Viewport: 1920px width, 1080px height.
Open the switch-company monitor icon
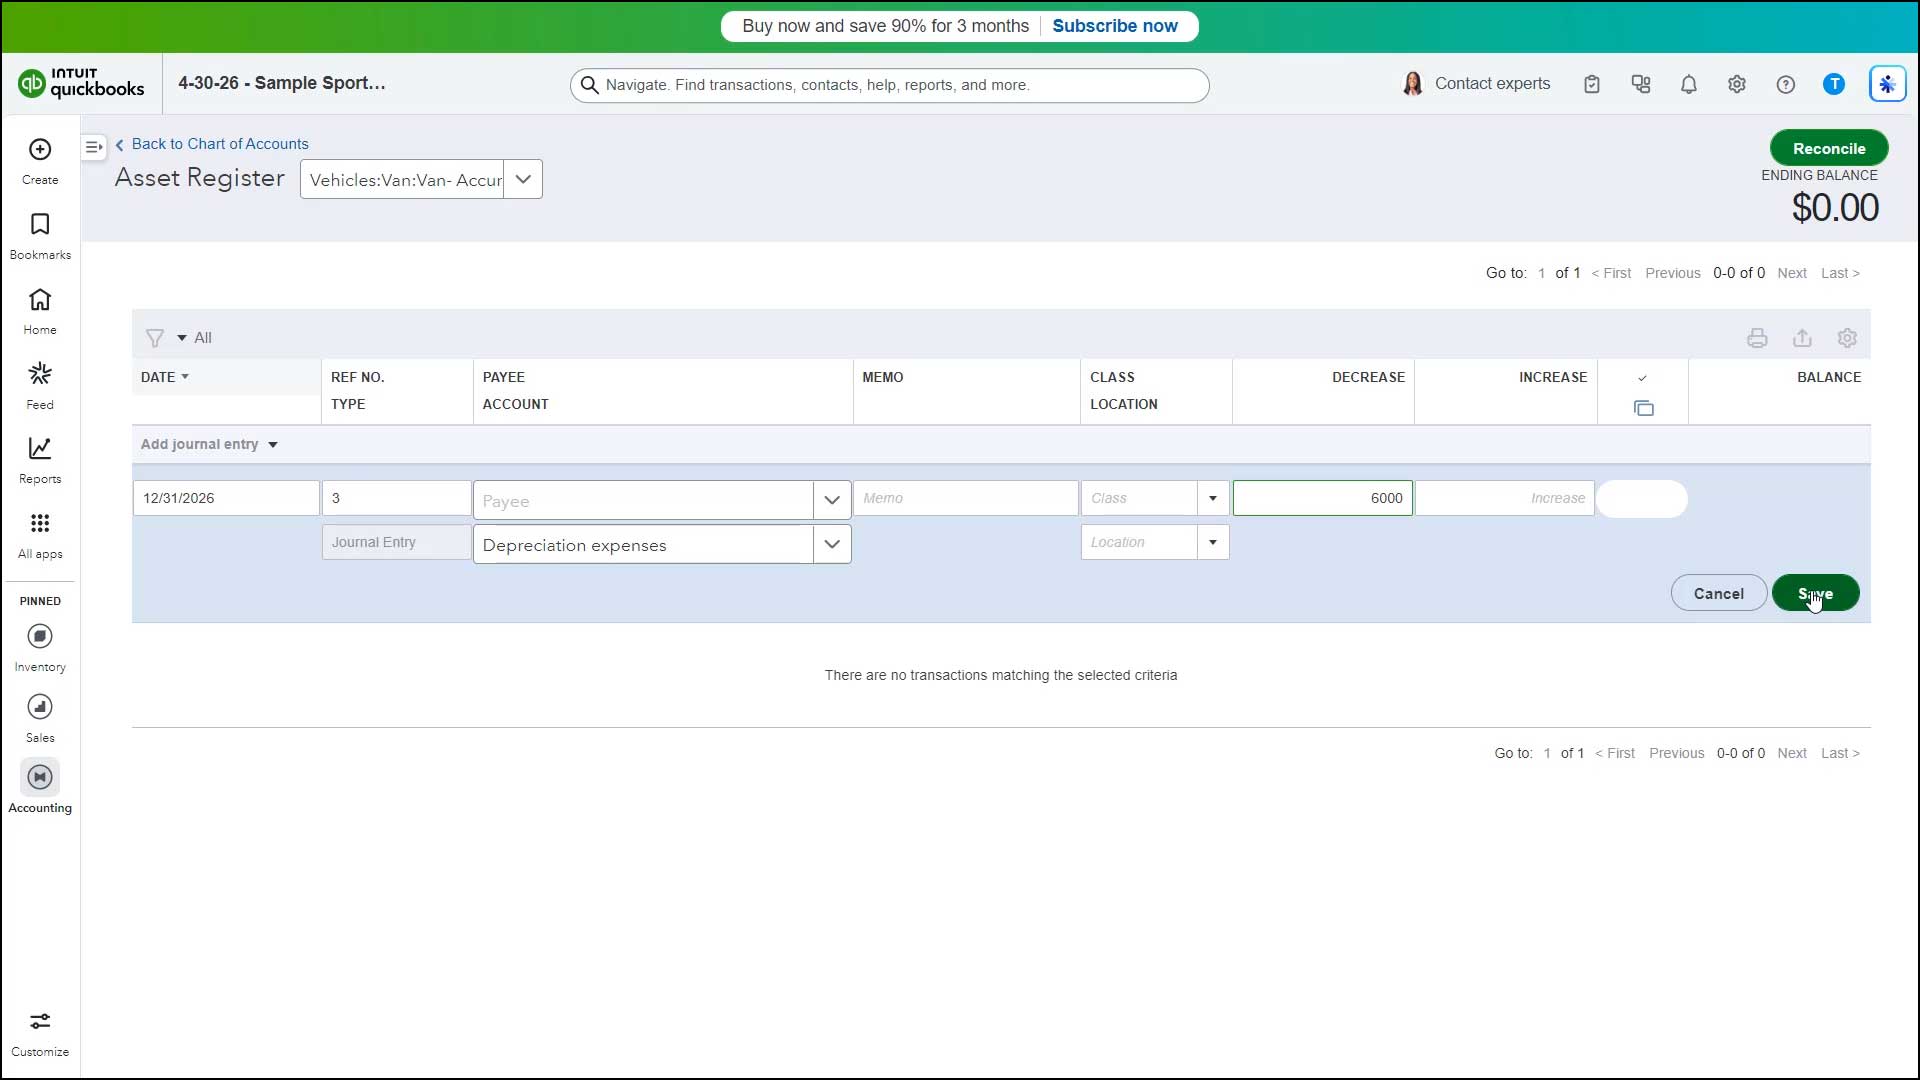point(1641,85)
